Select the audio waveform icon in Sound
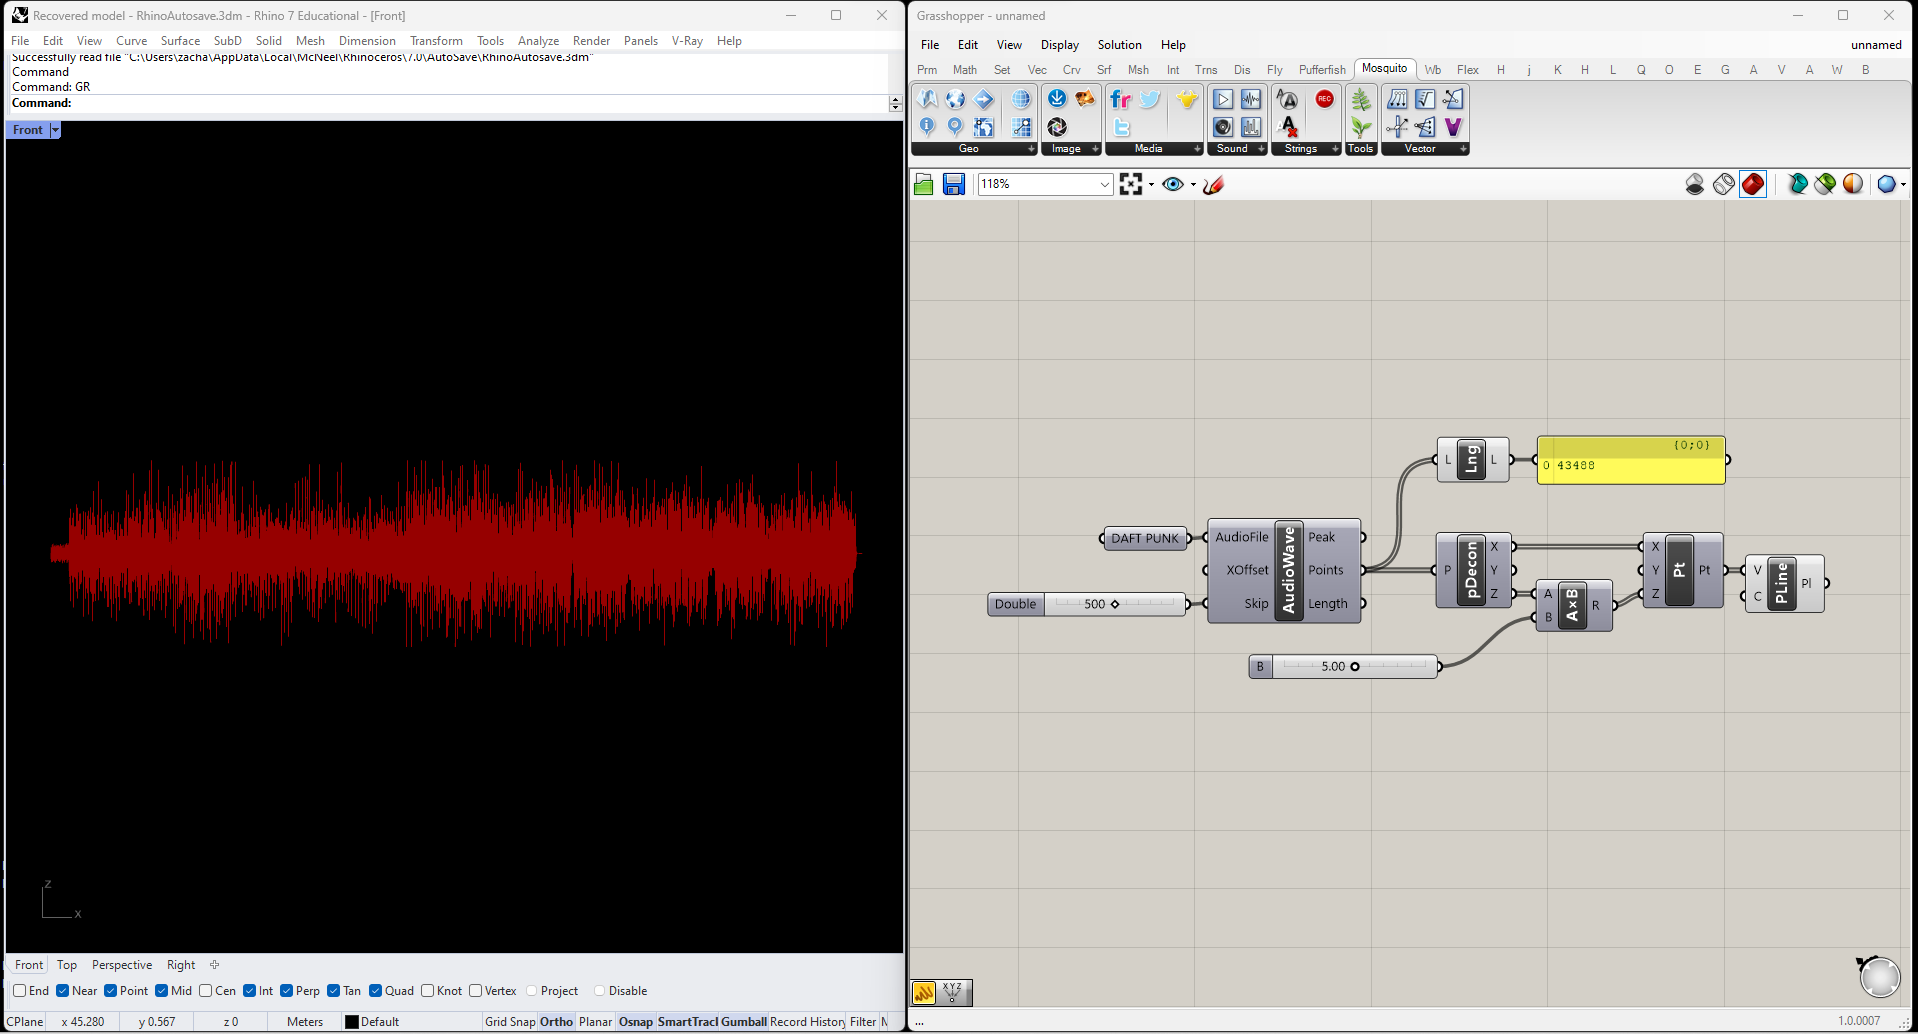 [x=1251, y=99]
